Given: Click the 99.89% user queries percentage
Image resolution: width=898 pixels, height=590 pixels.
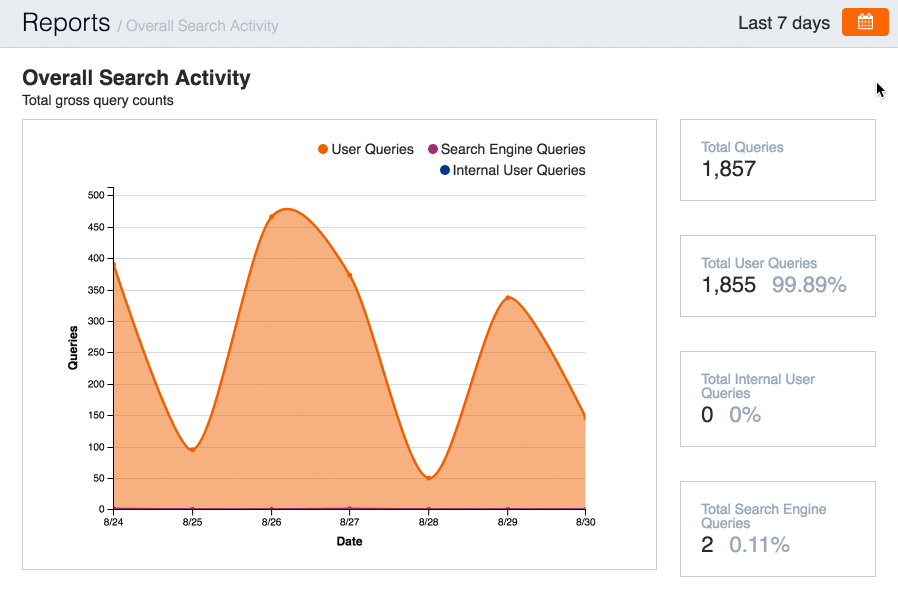Looking at the screenshot, I should coord(809,285).
